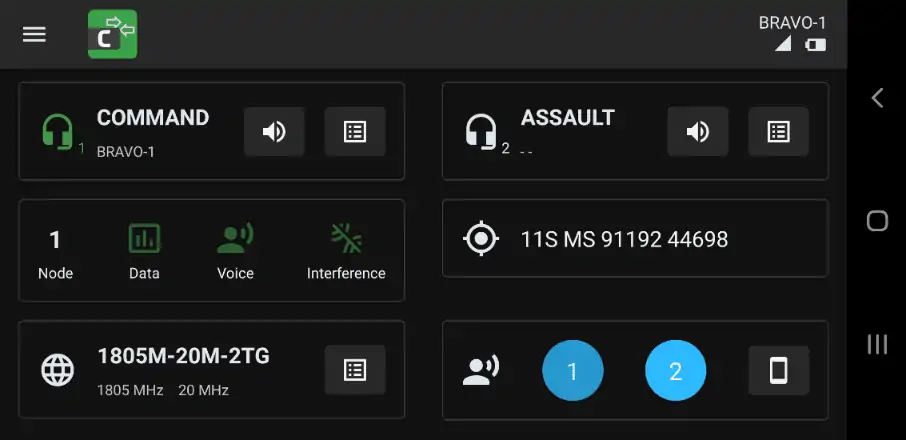This screenshot has height=440, width=906.
Task: Tap the GPS location crosshair icon
Action: pos(481,238)
